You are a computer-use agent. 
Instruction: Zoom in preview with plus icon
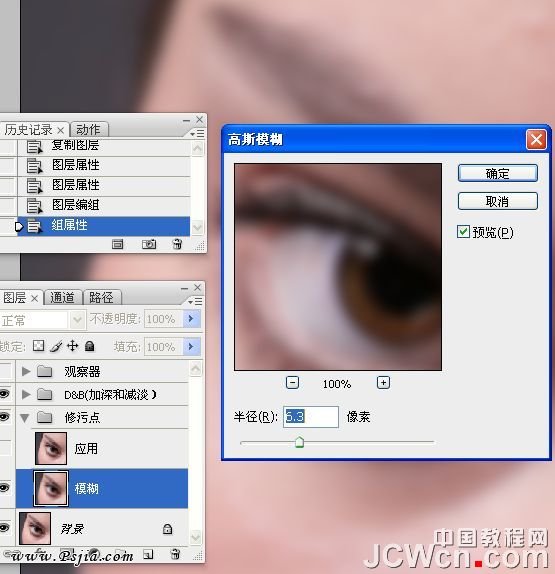click(x=383, y=383)
